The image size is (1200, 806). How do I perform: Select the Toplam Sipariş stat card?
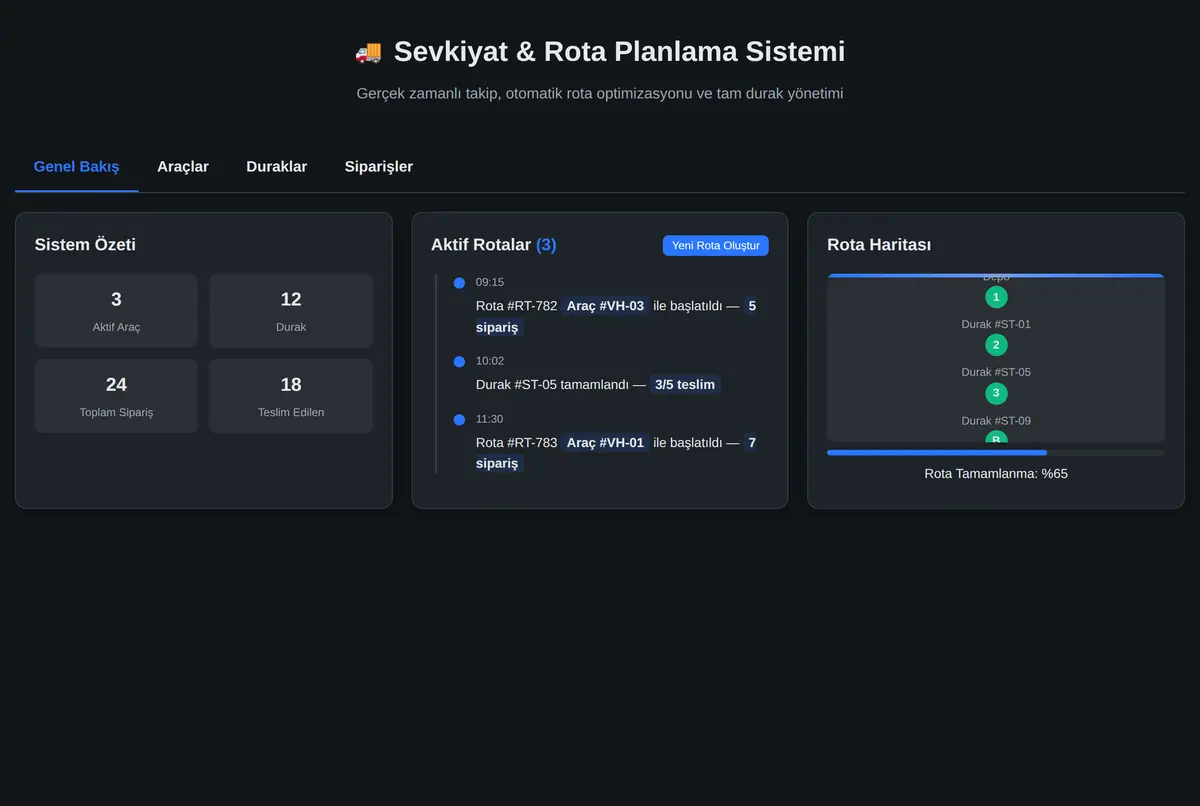[x=116, y=396]
